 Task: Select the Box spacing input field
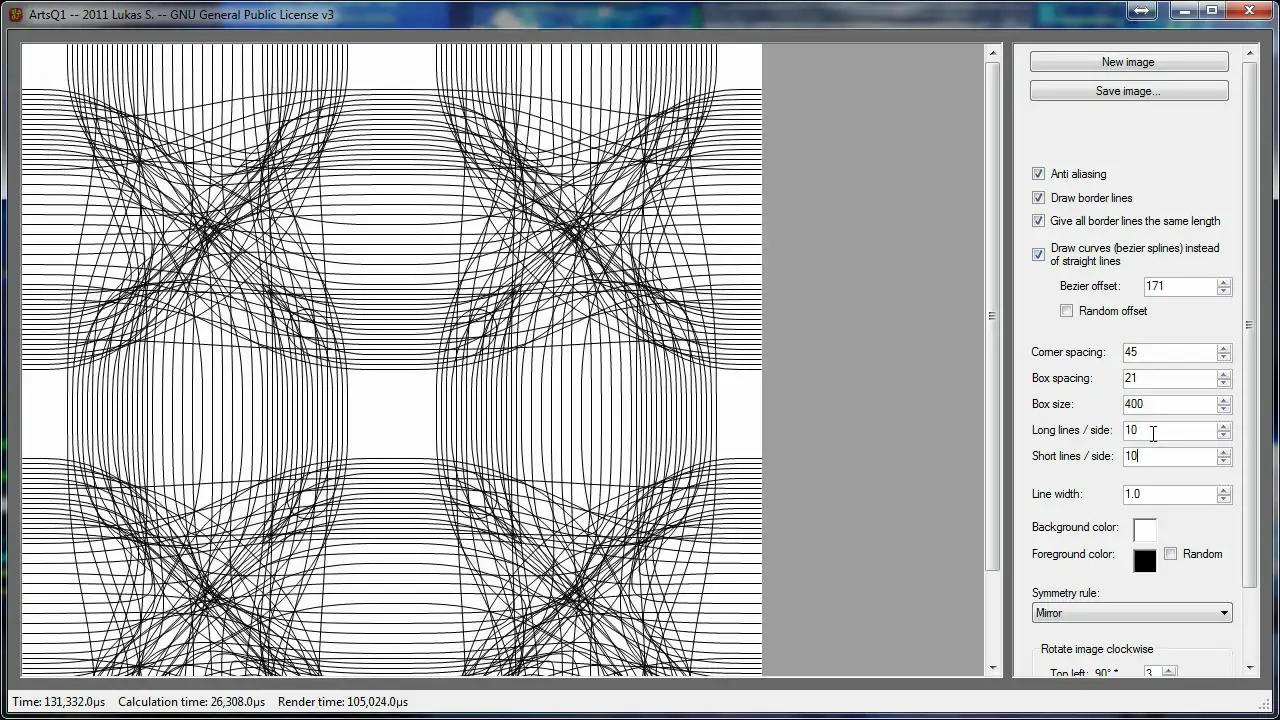pyautogui.click(x=1169, y=378)
